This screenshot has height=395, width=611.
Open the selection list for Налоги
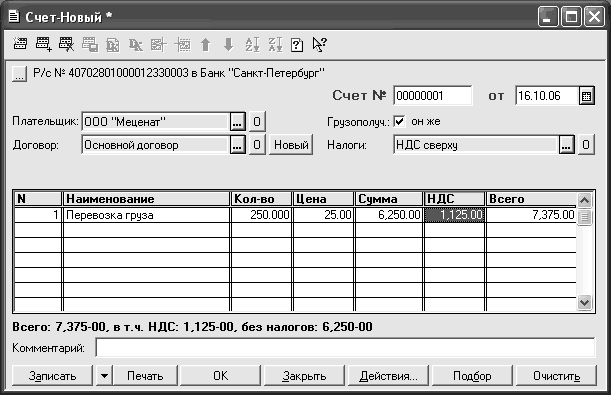point(567,145)
